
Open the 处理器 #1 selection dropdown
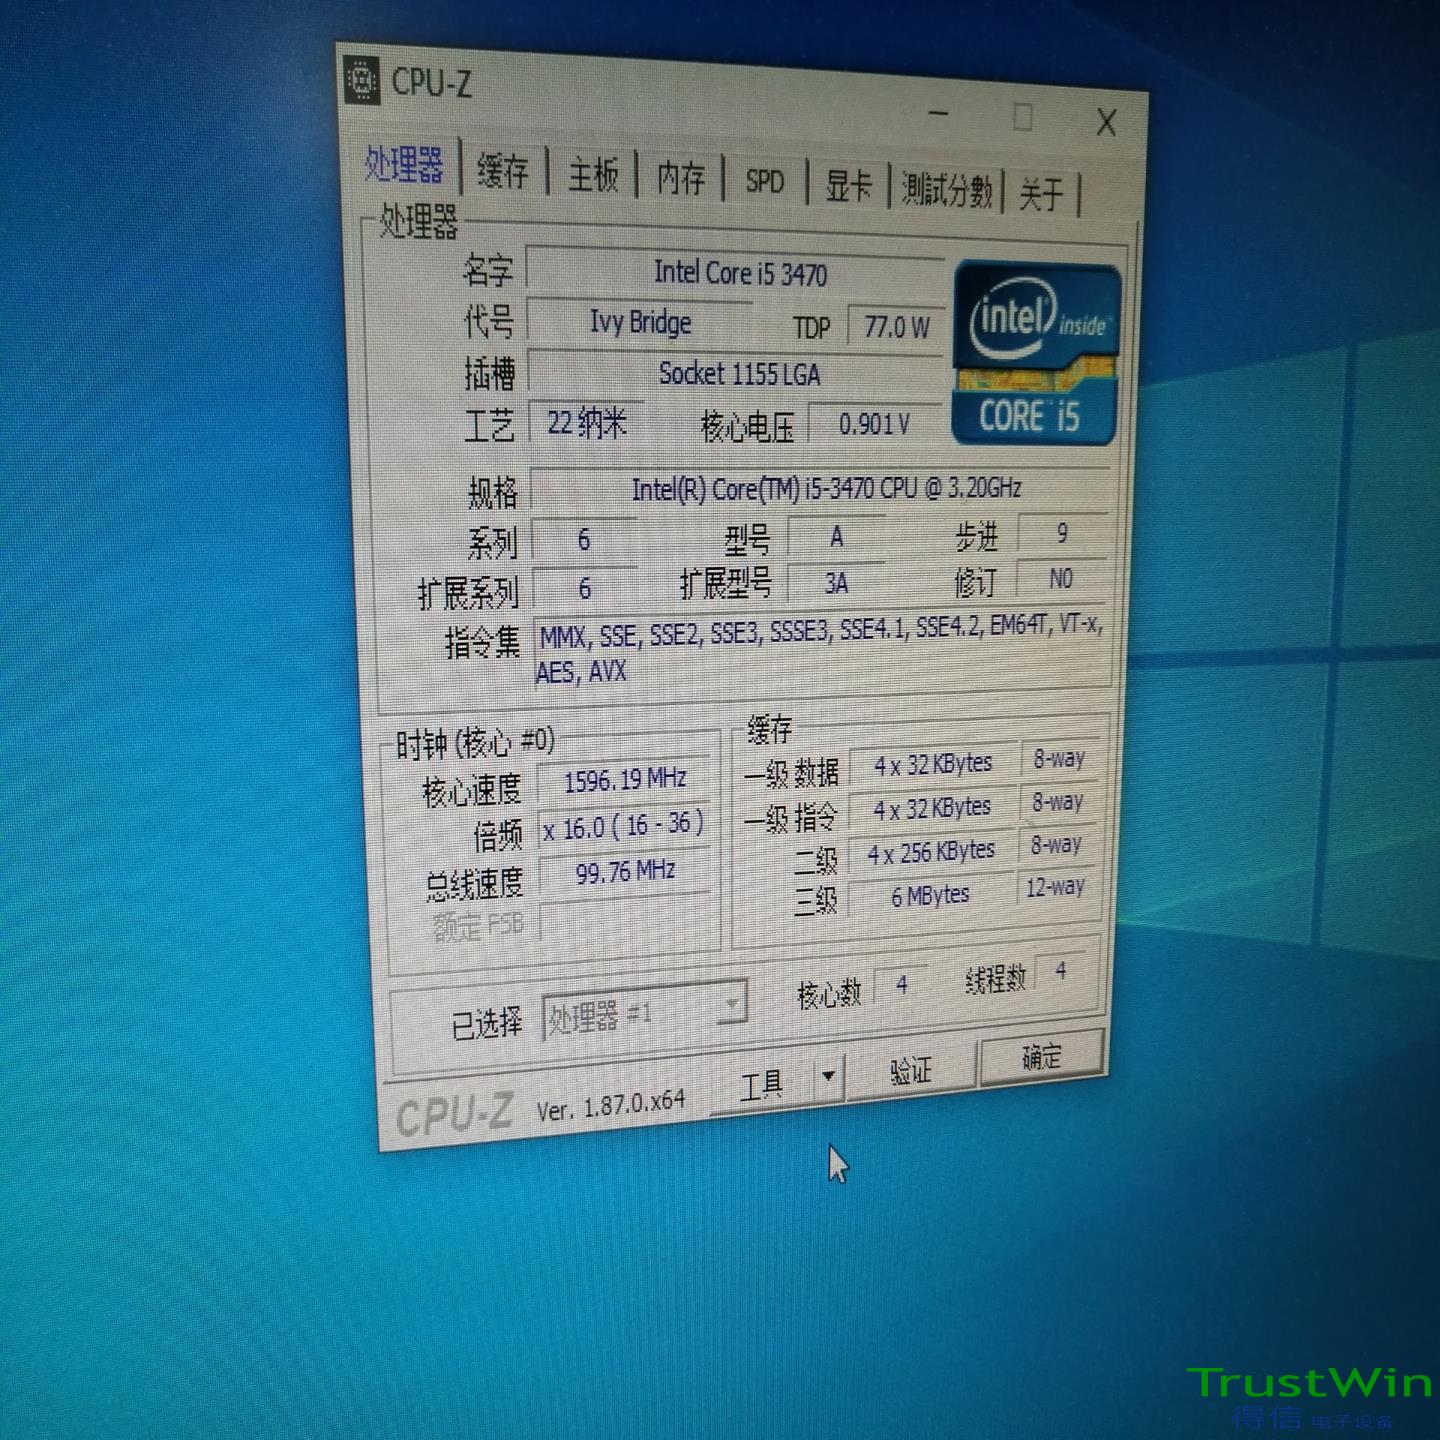pyautogui.click(x=644, y=1013)
